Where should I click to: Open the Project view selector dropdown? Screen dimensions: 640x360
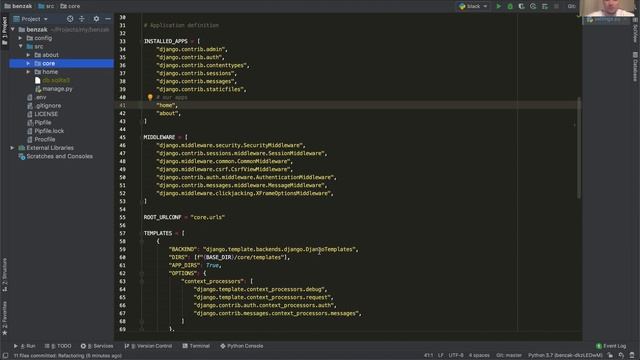(x=31, y=19)
